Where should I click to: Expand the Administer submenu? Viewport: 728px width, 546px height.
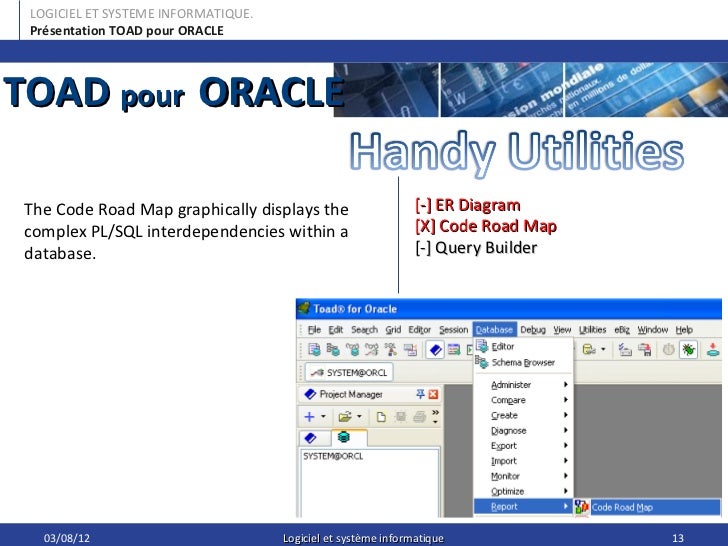point(523,384)
